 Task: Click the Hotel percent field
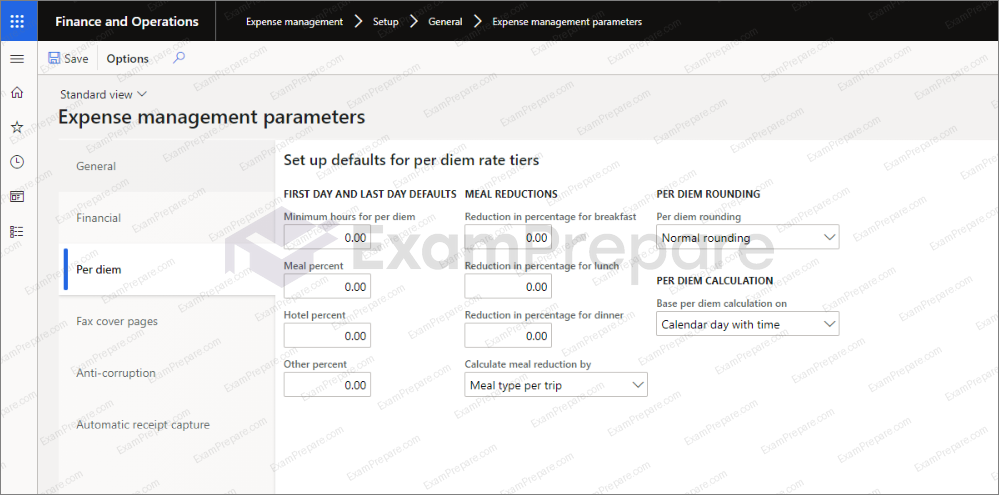click(327, 336)
